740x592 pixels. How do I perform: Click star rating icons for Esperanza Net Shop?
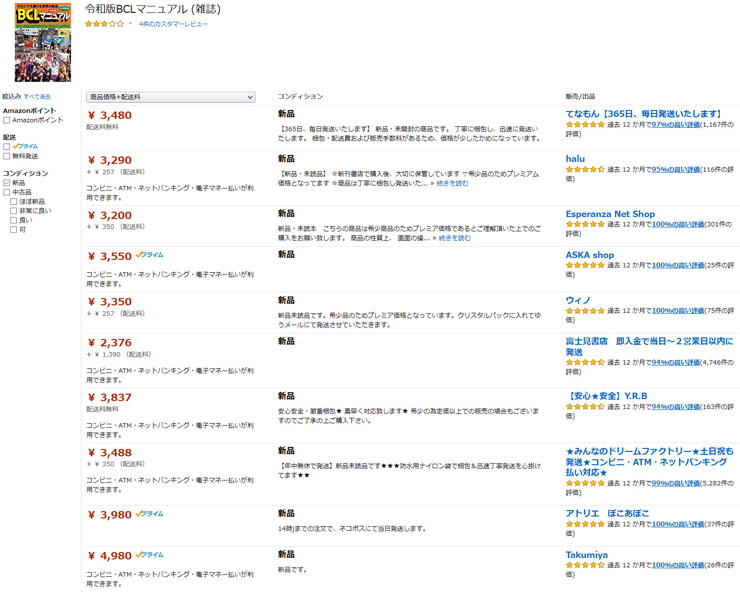coord(585,224)
